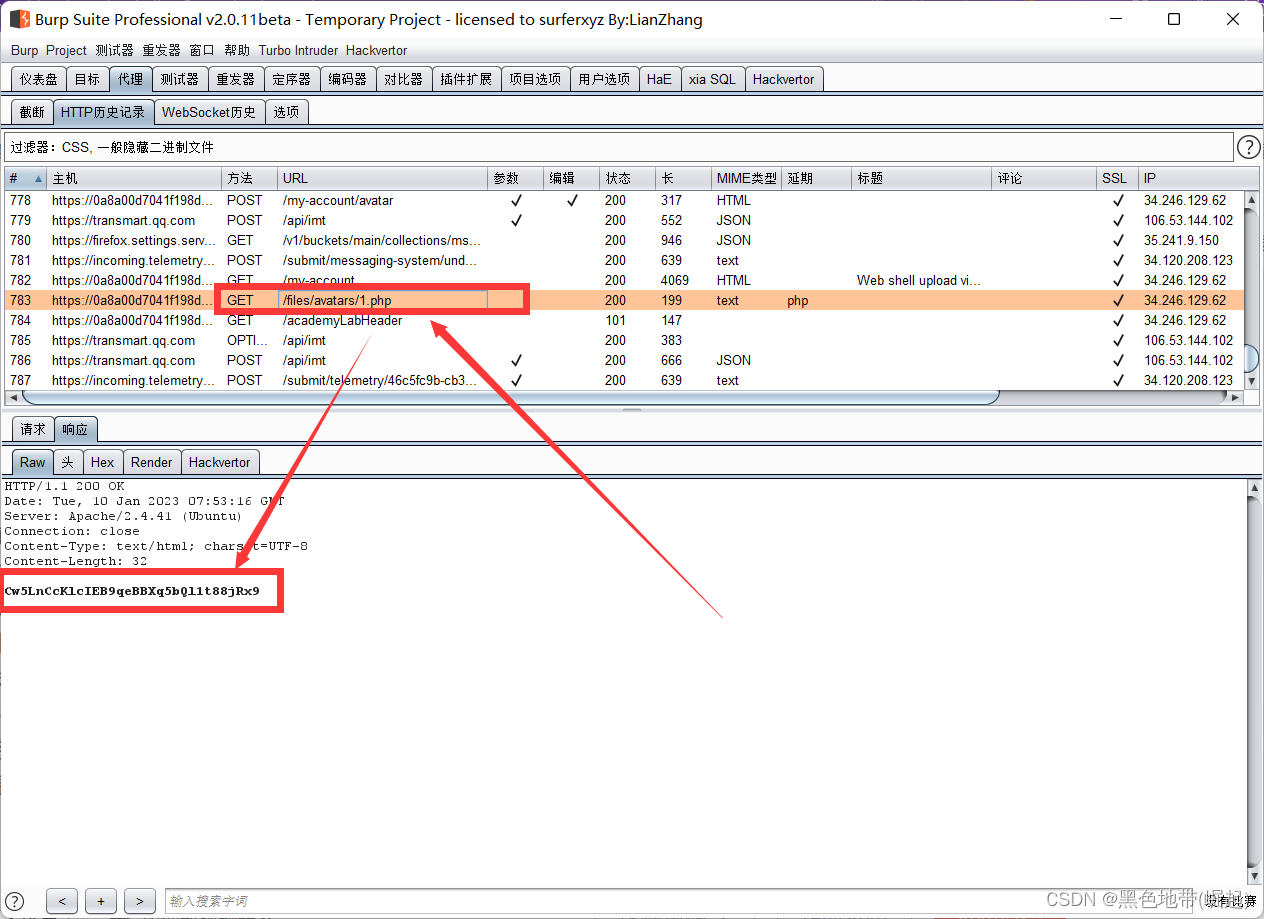Click the response pane vertical scrollbar
The image size is (1264, 919).
click(1254, 683)
